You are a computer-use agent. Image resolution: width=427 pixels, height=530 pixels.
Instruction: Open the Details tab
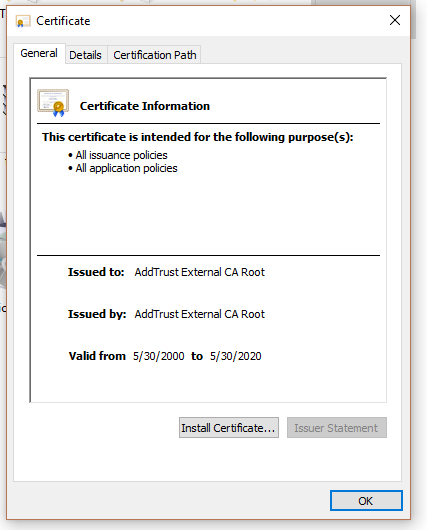point(86,55)
